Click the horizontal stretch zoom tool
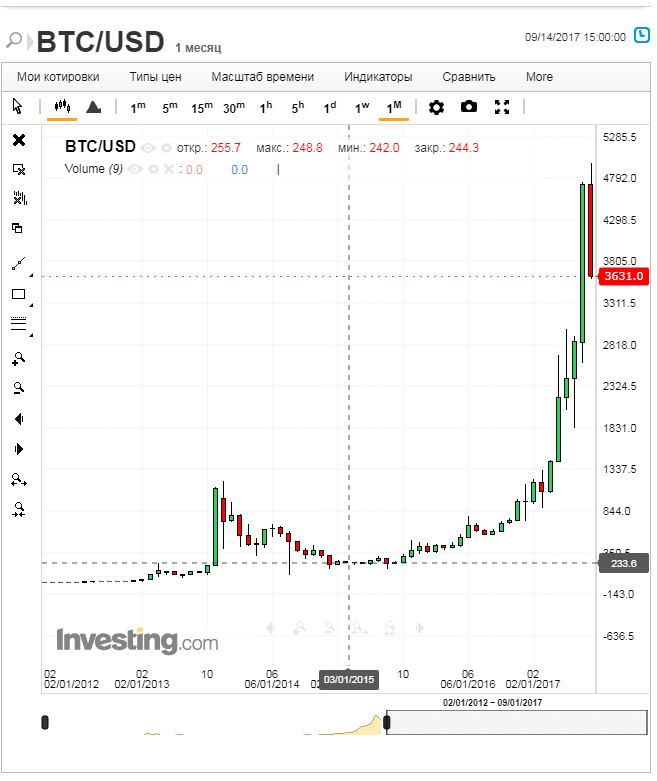Screen dimensions: 657x781 coord(19,480)
